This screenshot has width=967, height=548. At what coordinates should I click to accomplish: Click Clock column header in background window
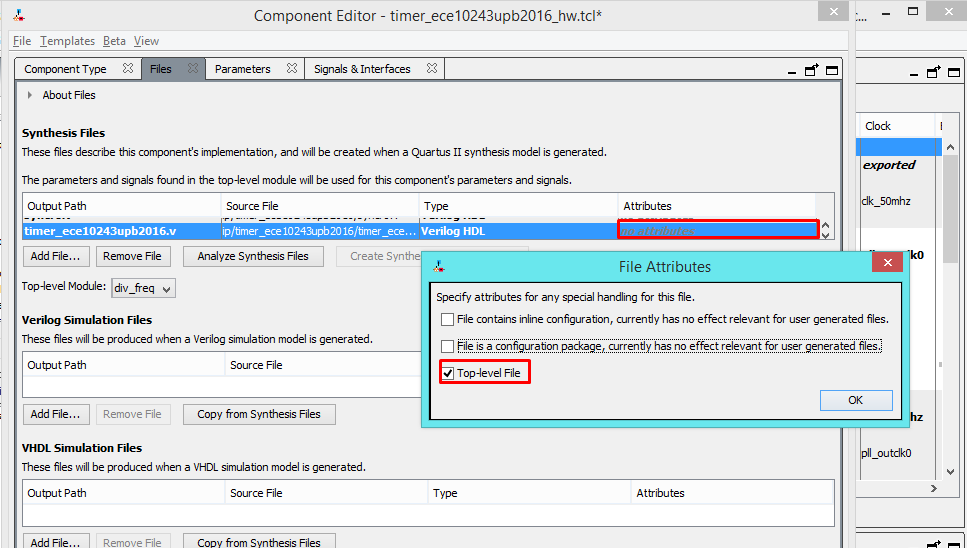click(896, 126)
